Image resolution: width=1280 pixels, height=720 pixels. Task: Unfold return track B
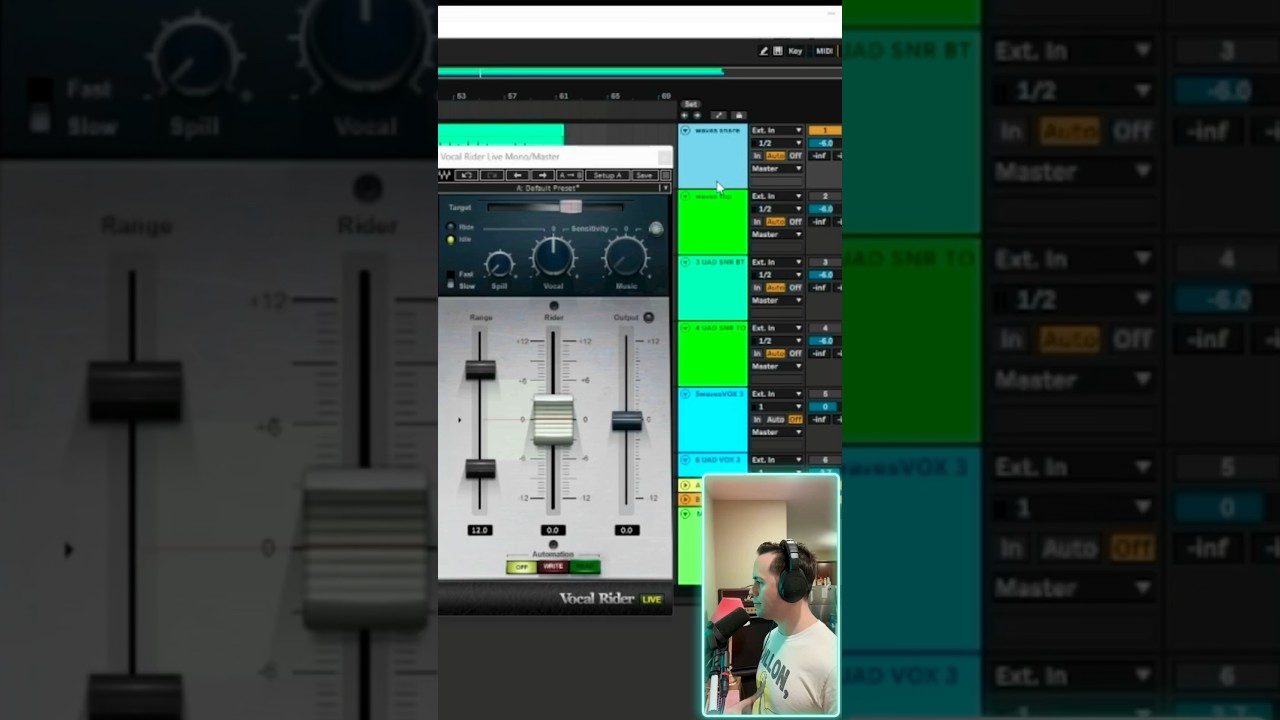[x=685, y=499]
